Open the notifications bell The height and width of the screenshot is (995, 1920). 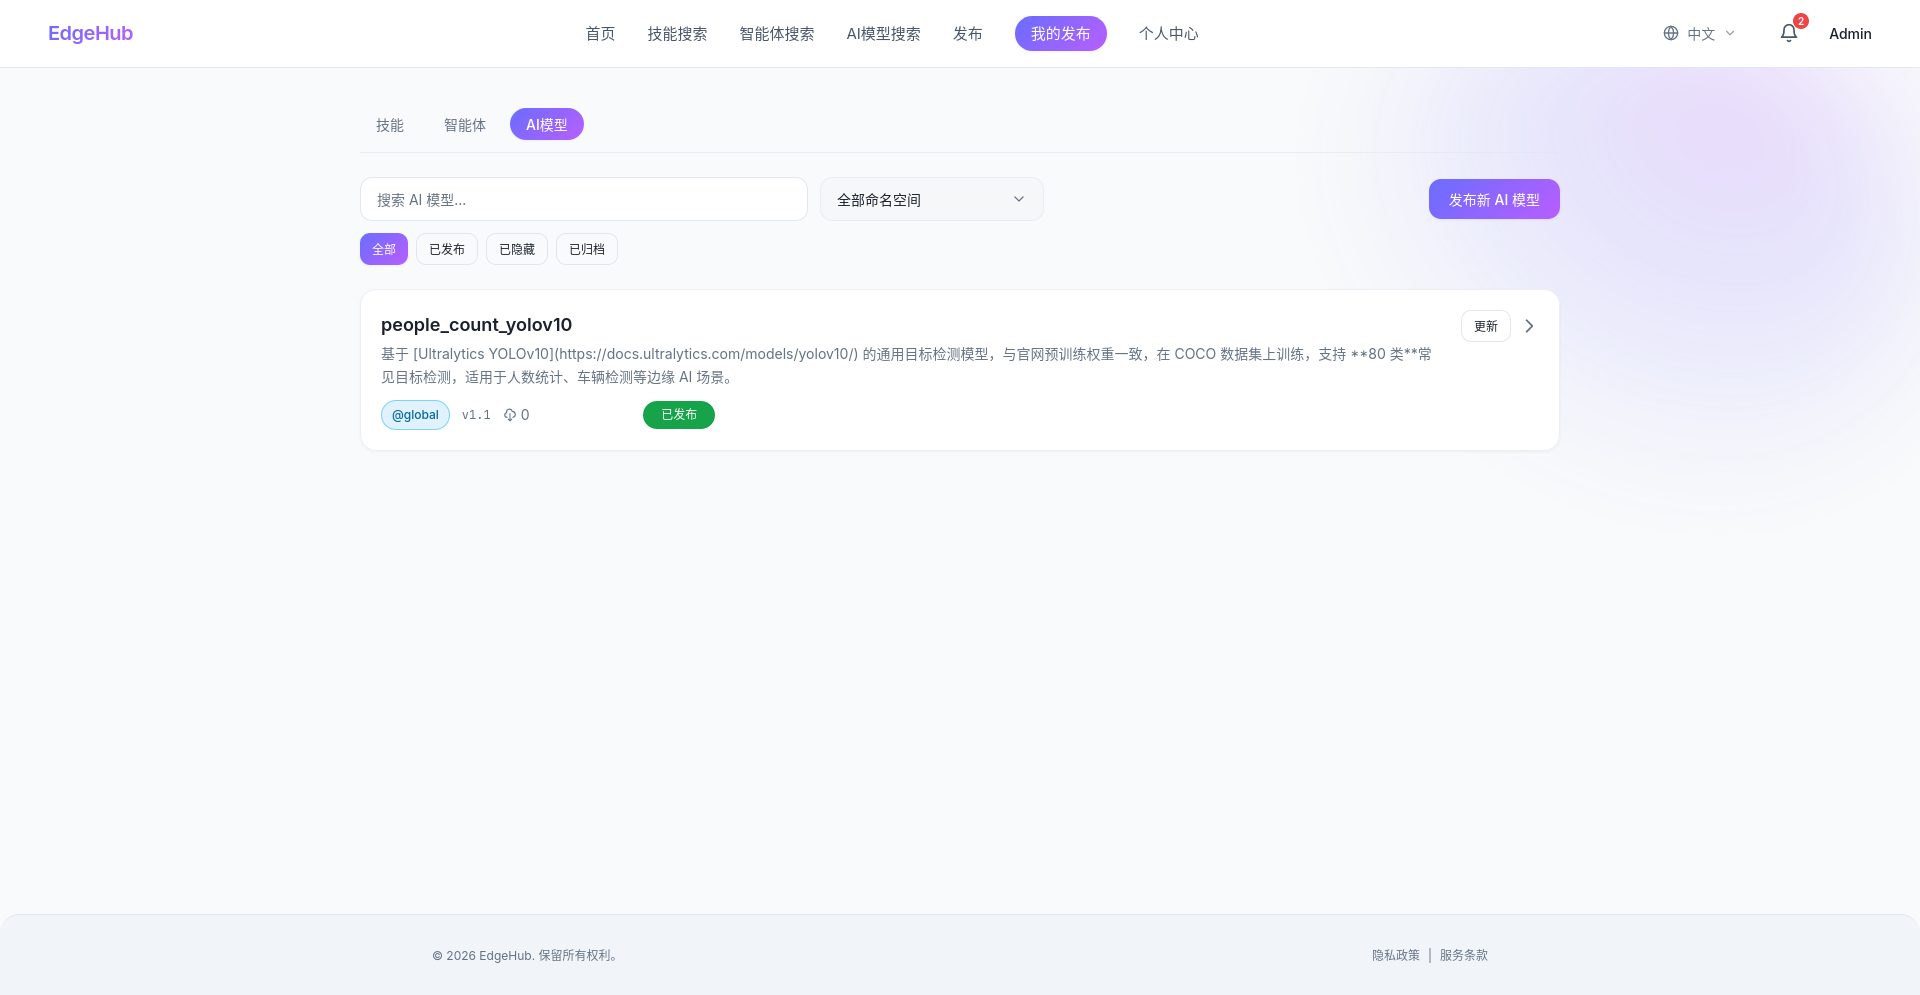(1789, 33)
